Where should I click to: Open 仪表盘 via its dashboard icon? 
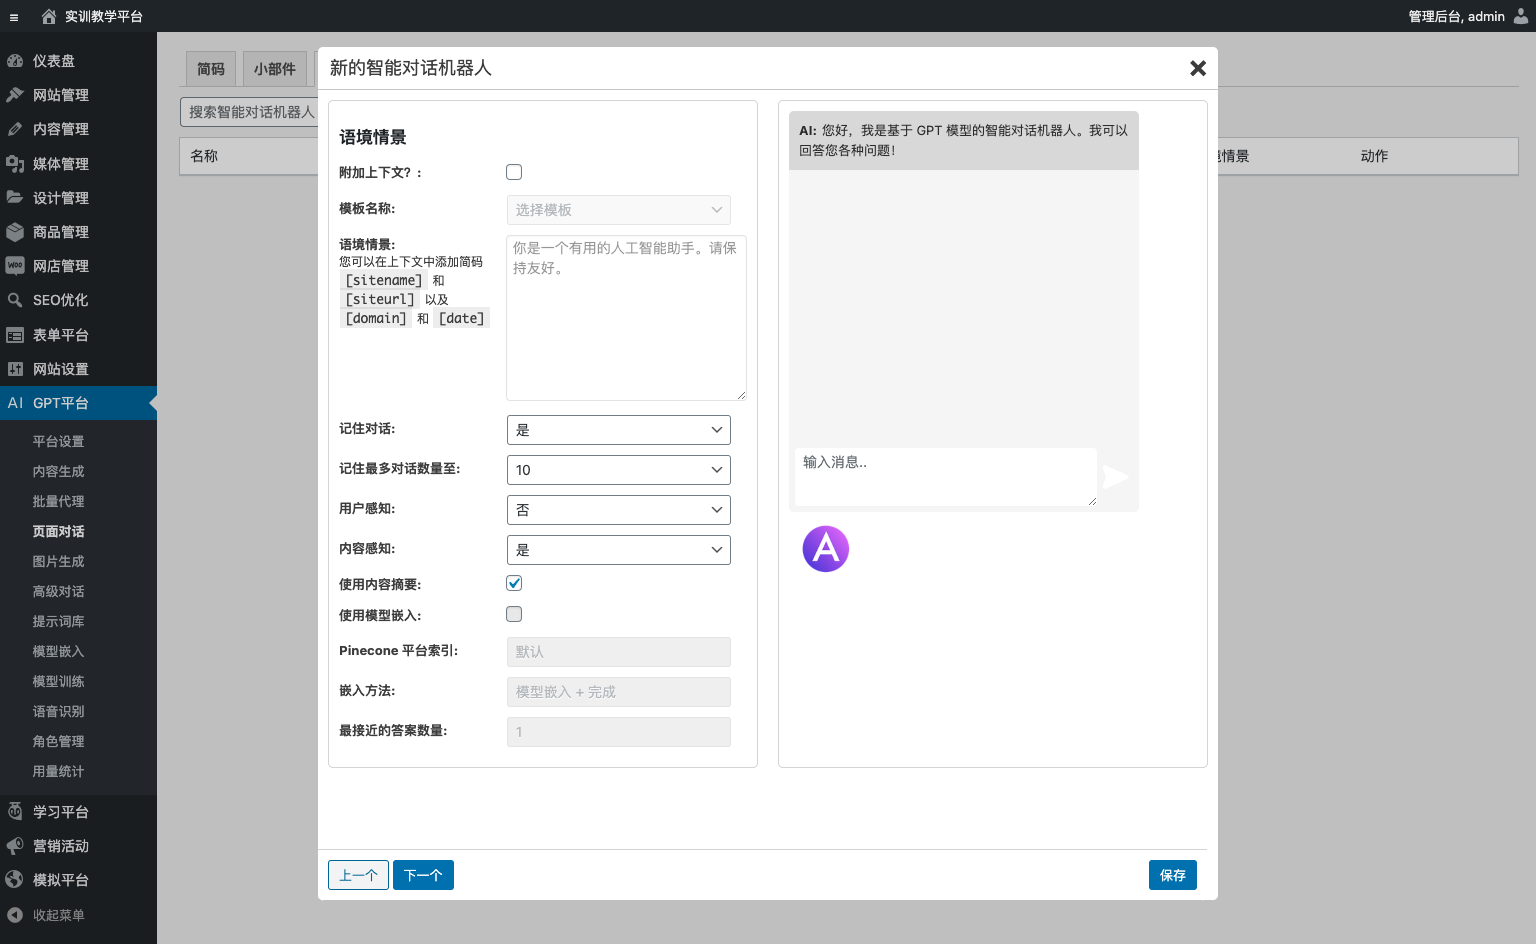[15, 61]
